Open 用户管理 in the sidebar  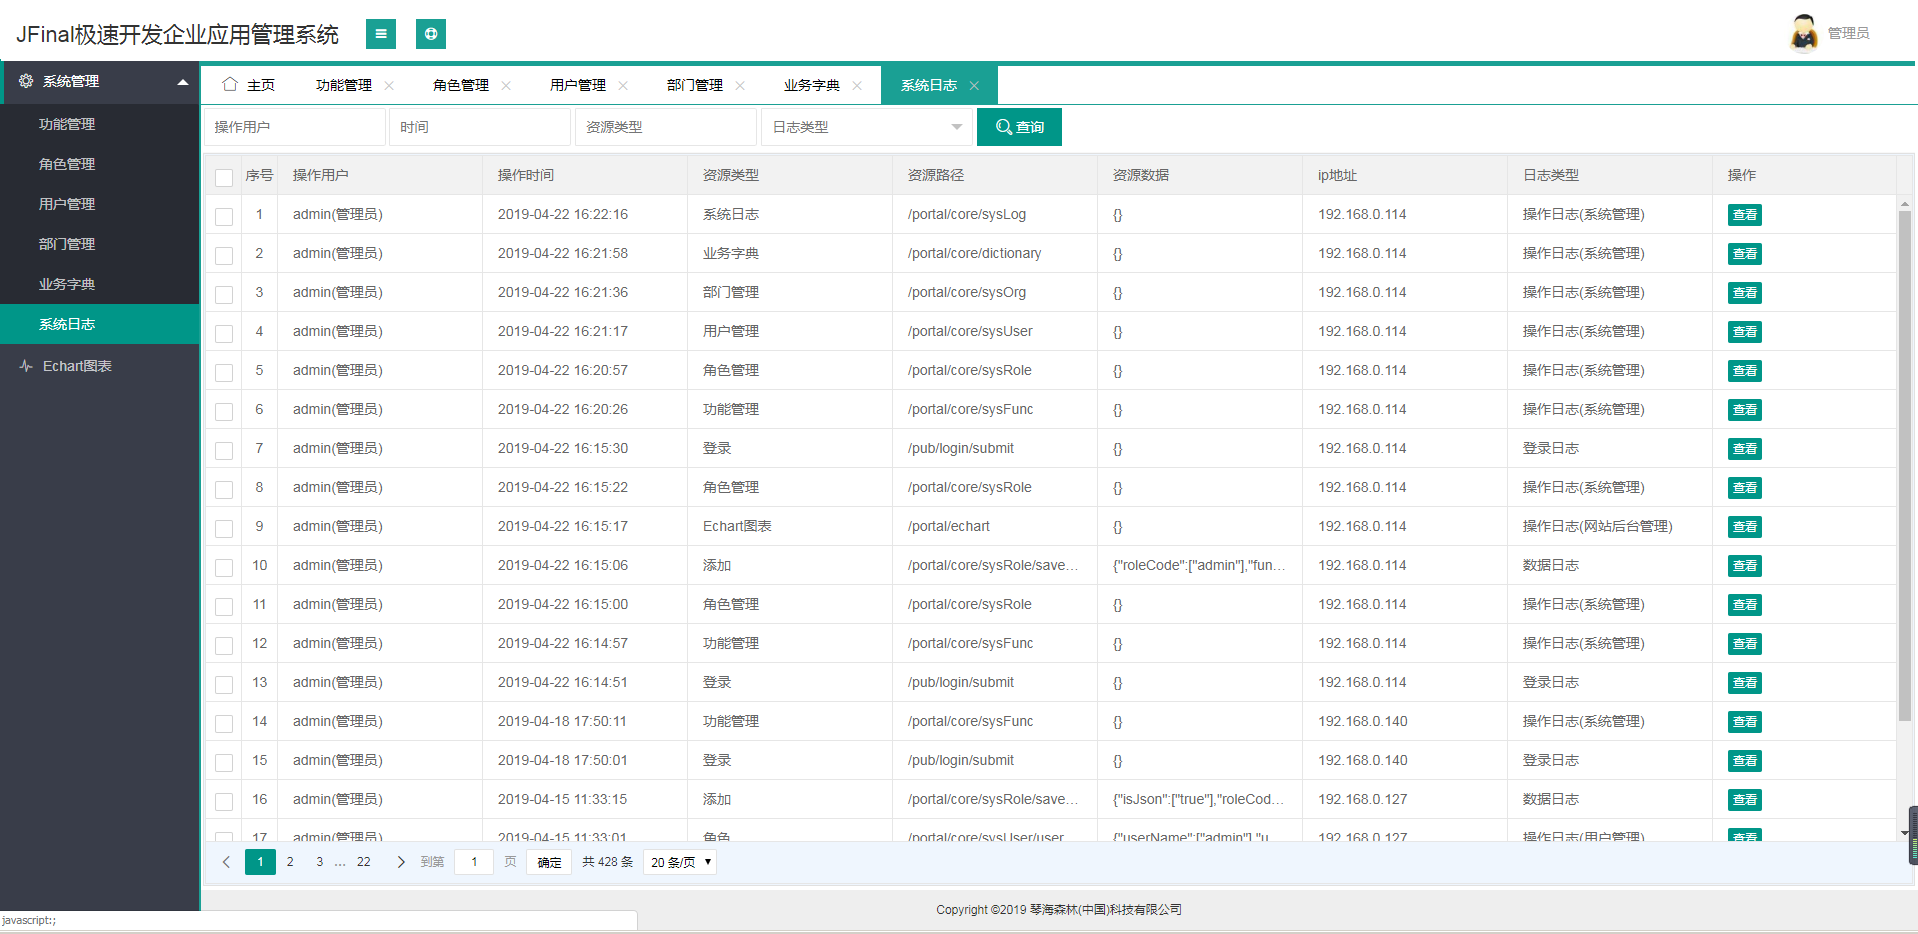pos(100,204)
